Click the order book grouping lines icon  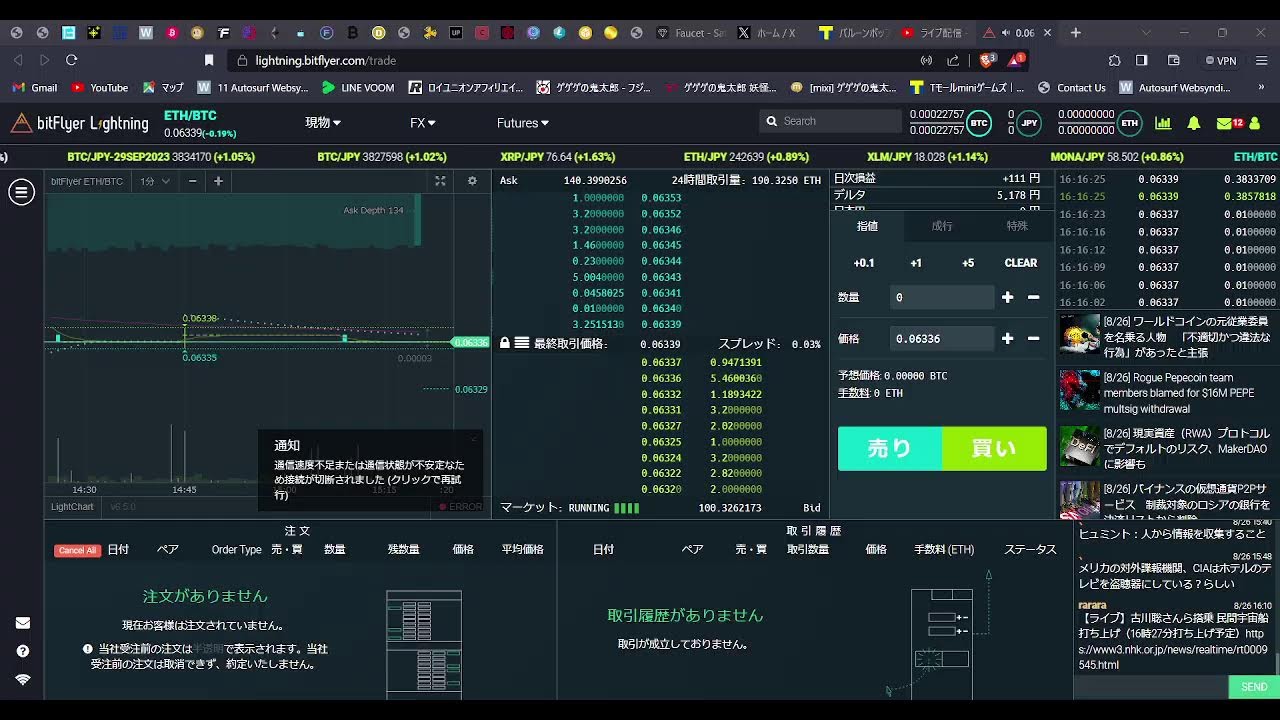(x=522, y=343)
